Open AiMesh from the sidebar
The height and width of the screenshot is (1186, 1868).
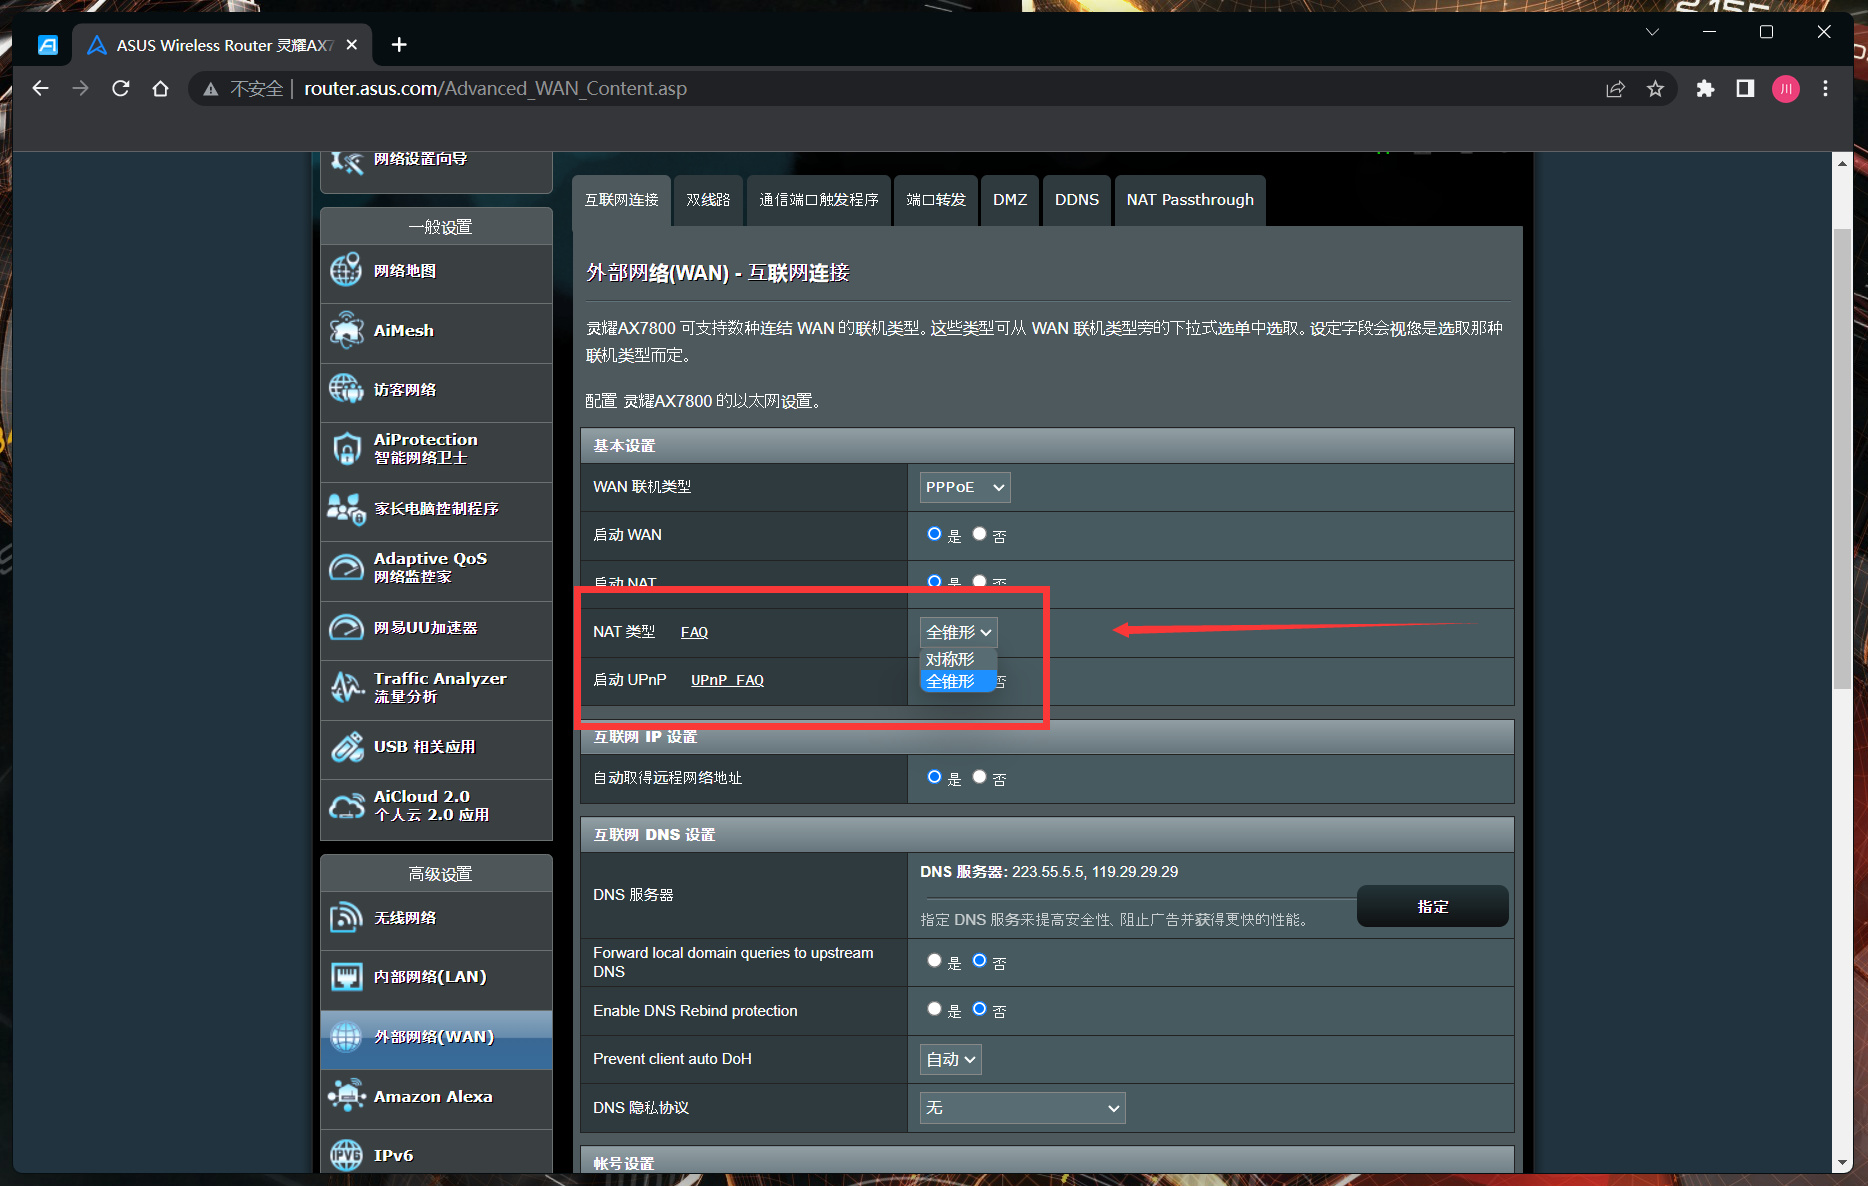pos(436,330)
